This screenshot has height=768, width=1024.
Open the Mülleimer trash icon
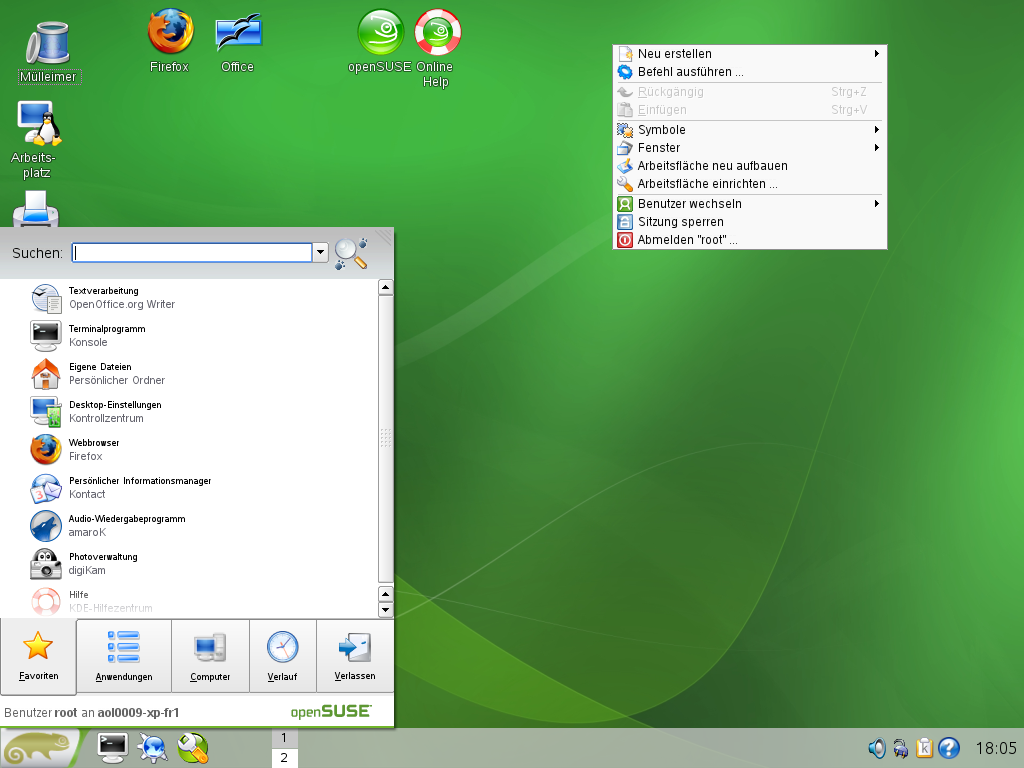(47, 45)
